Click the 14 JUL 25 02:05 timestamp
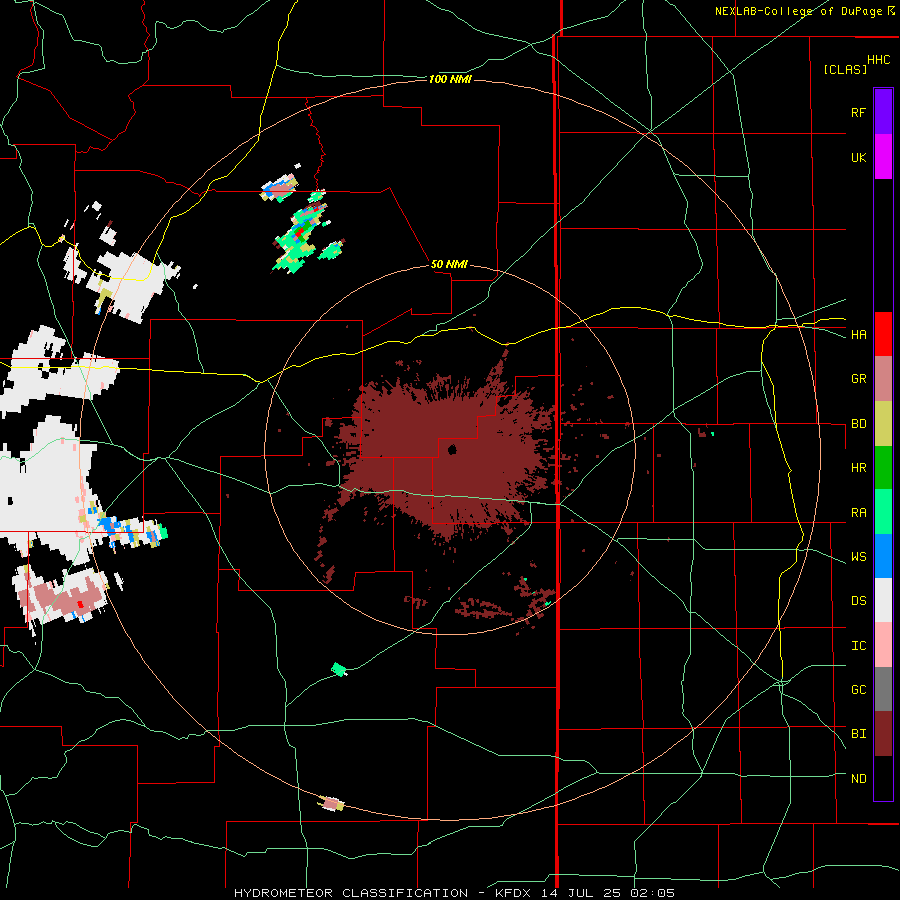 click(607, 893)
